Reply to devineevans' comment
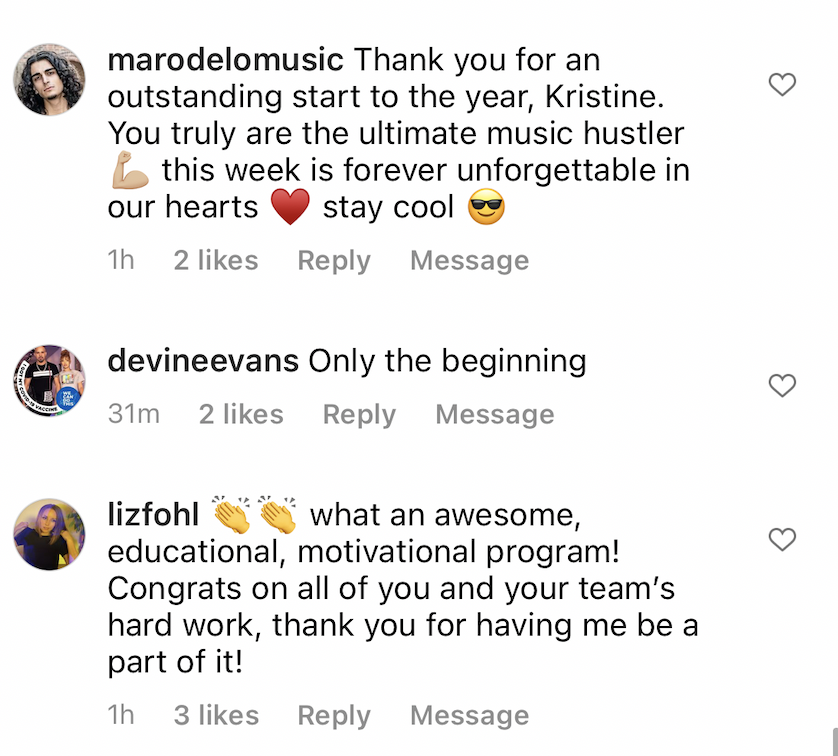The image size is (838, 756). (359, 414)
